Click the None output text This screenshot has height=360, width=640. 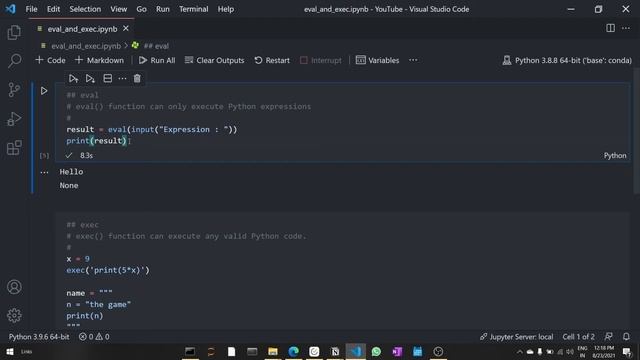click(69, 185)
